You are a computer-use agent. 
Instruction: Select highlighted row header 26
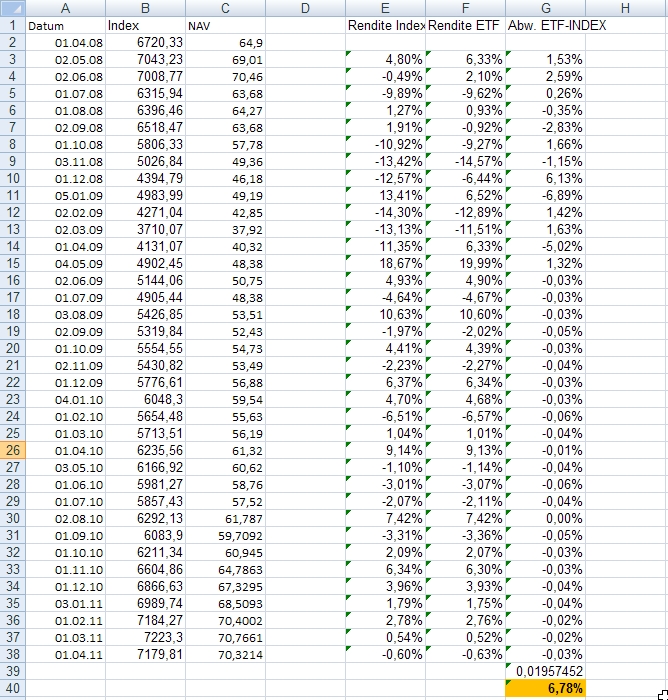(x=13, y=450)
